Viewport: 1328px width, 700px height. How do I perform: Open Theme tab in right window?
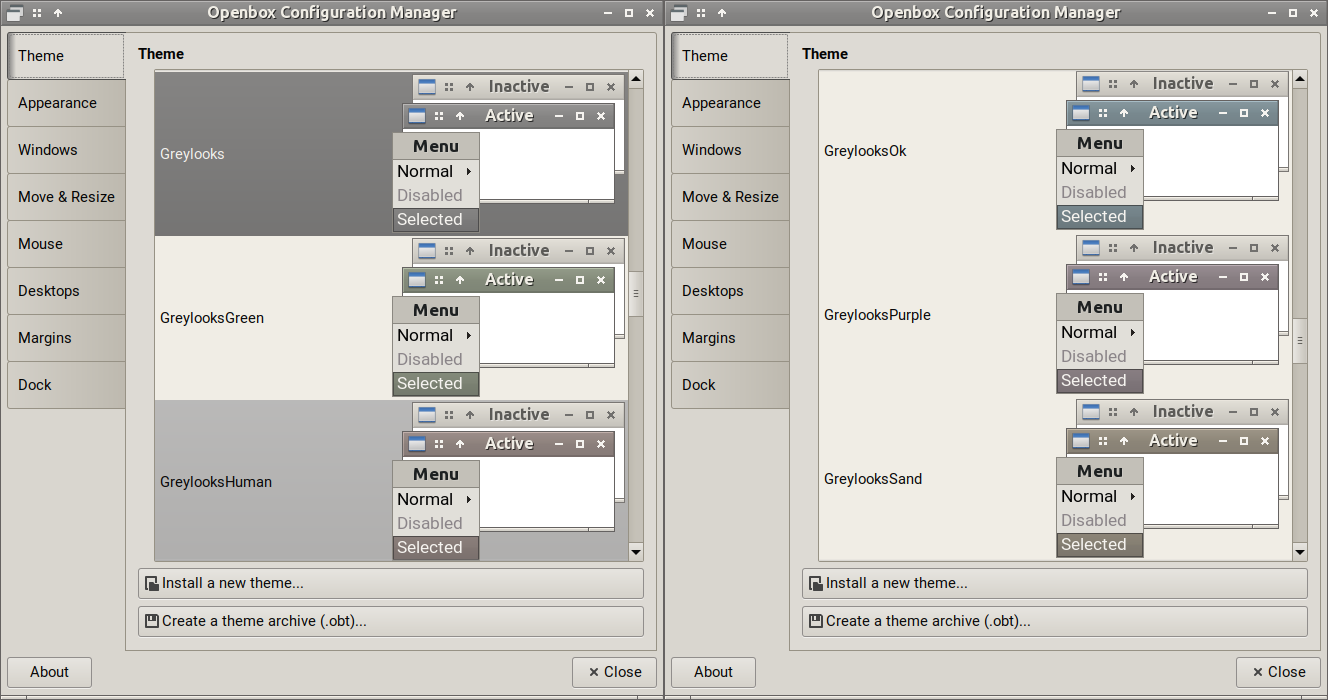[x=730, y=56]
